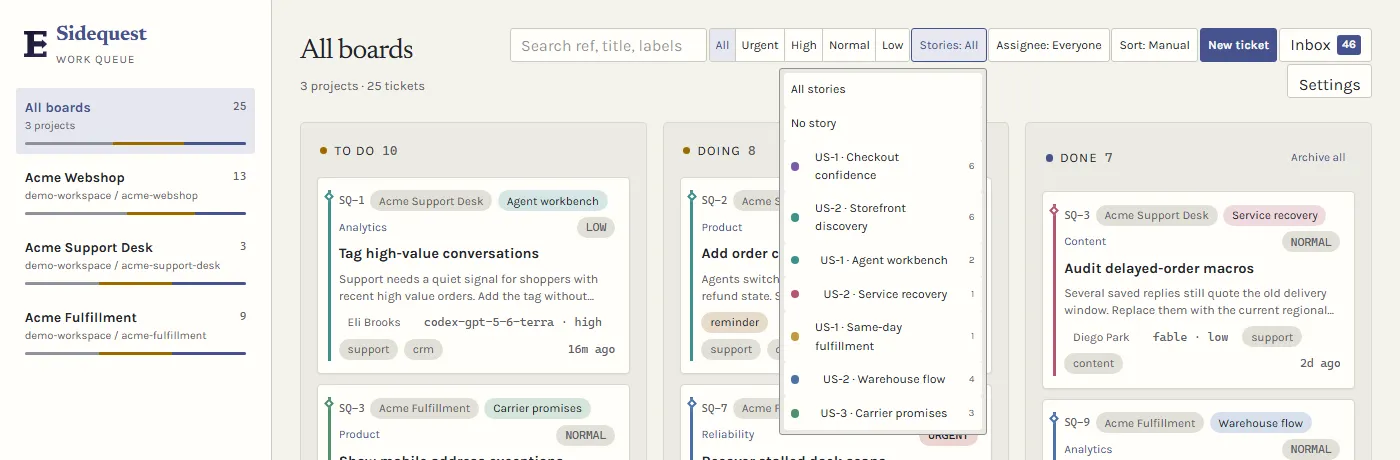Click the TO DO column header
This screenshot has width=1400, height=460.
pos(359,151)
